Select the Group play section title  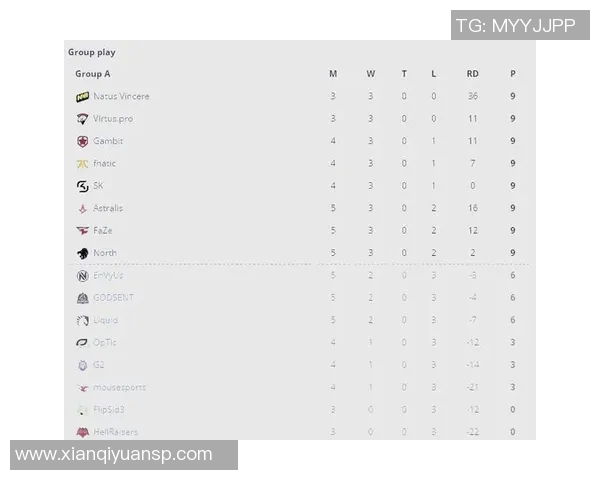(x=91, y=52)
